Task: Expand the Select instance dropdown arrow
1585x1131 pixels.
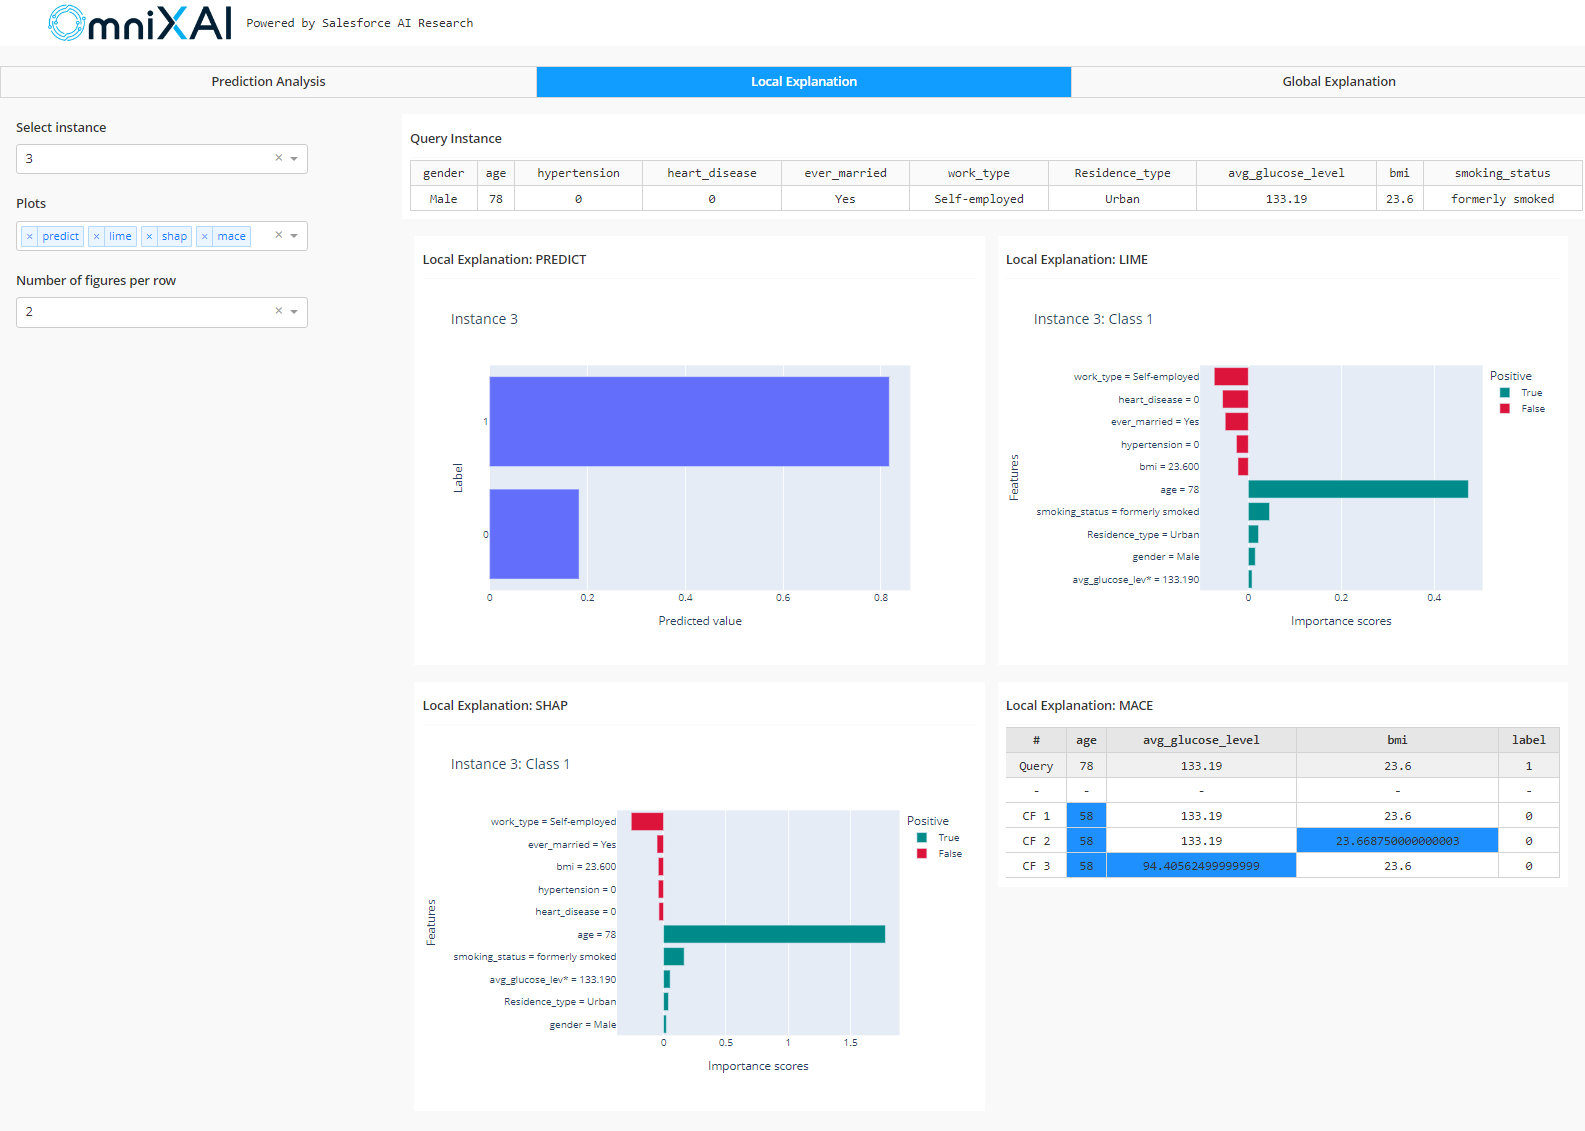Action: point(294,159)
